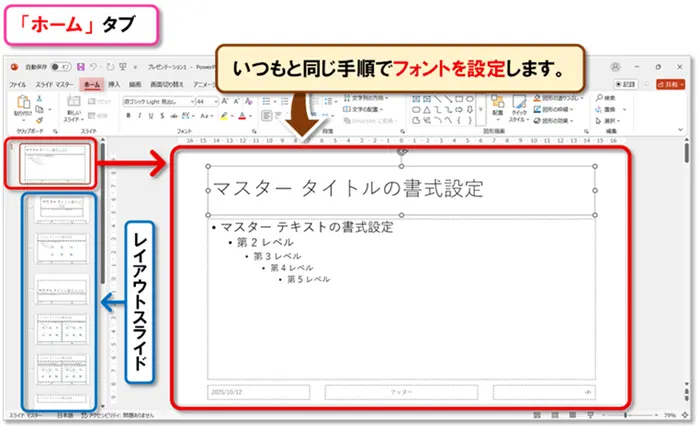700x429 pixels.
Task: Expand the highlight color dropdown arrow
Action: tap(232, 116)
